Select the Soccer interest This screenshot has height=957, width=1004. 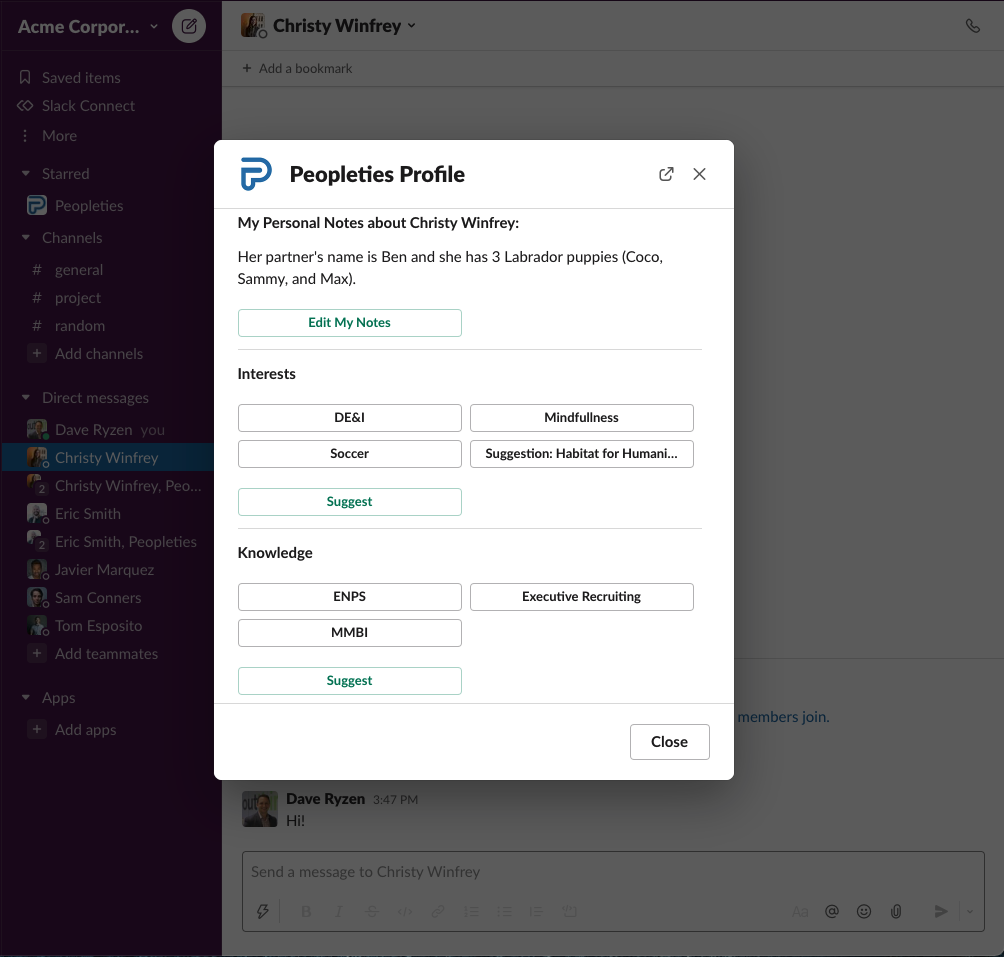350,454
